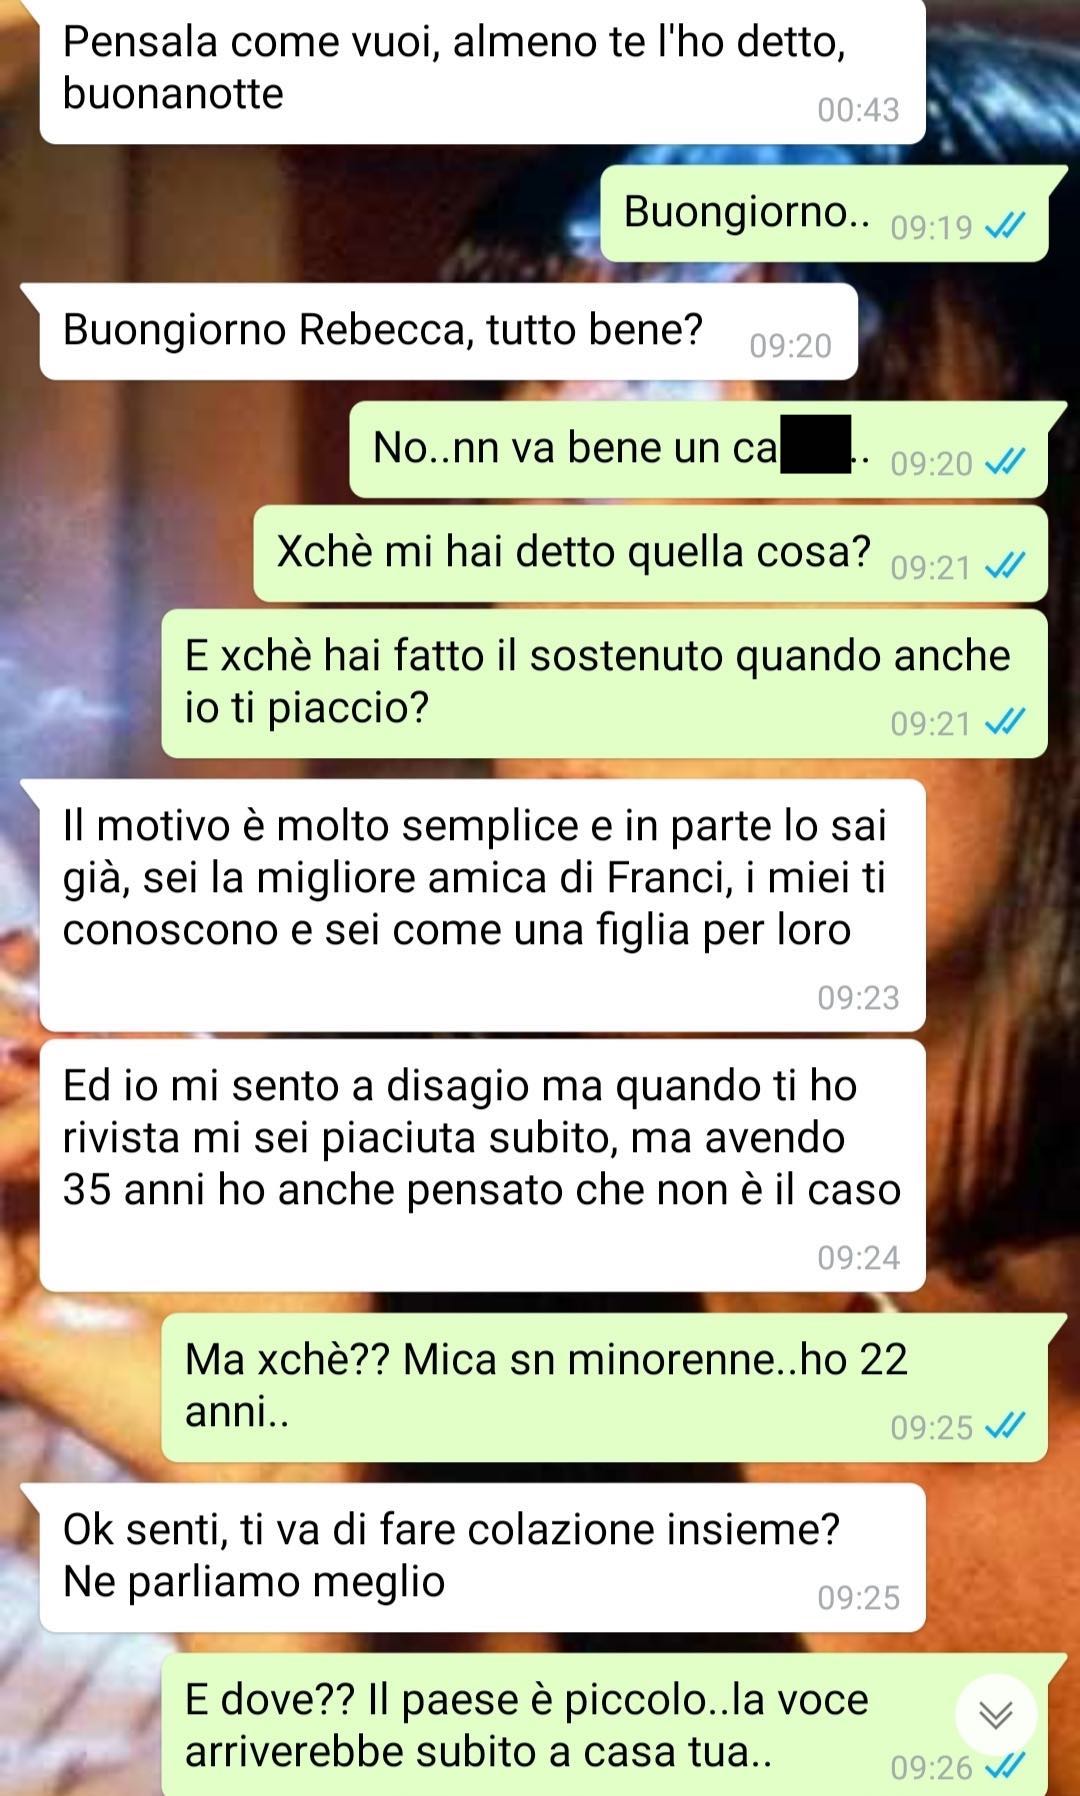
Task: Tap read ticks on 'io ti piaccio?' message
Action: coord(1004,722)
